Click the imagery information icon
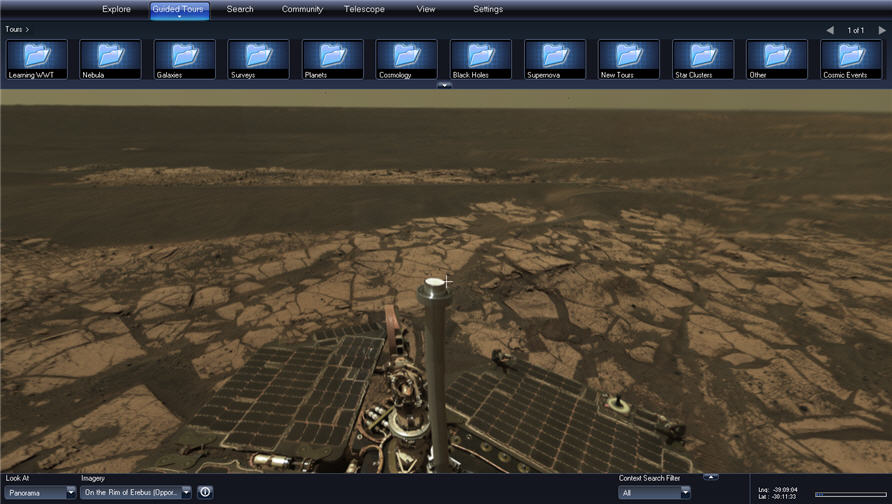Viewport: 892px width, 504px height. [205, 492]
